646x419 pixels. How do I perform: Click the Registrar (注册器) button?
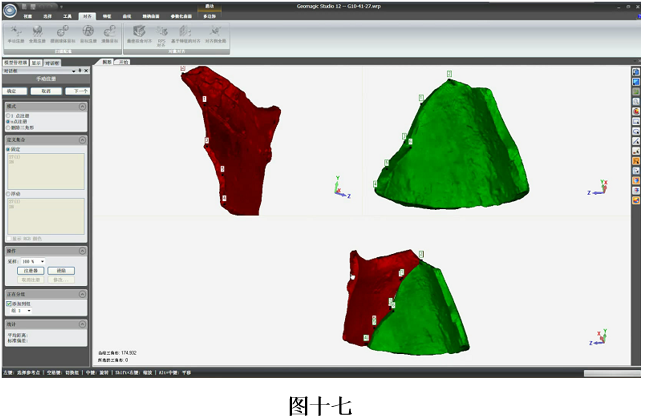coord(31,271)
